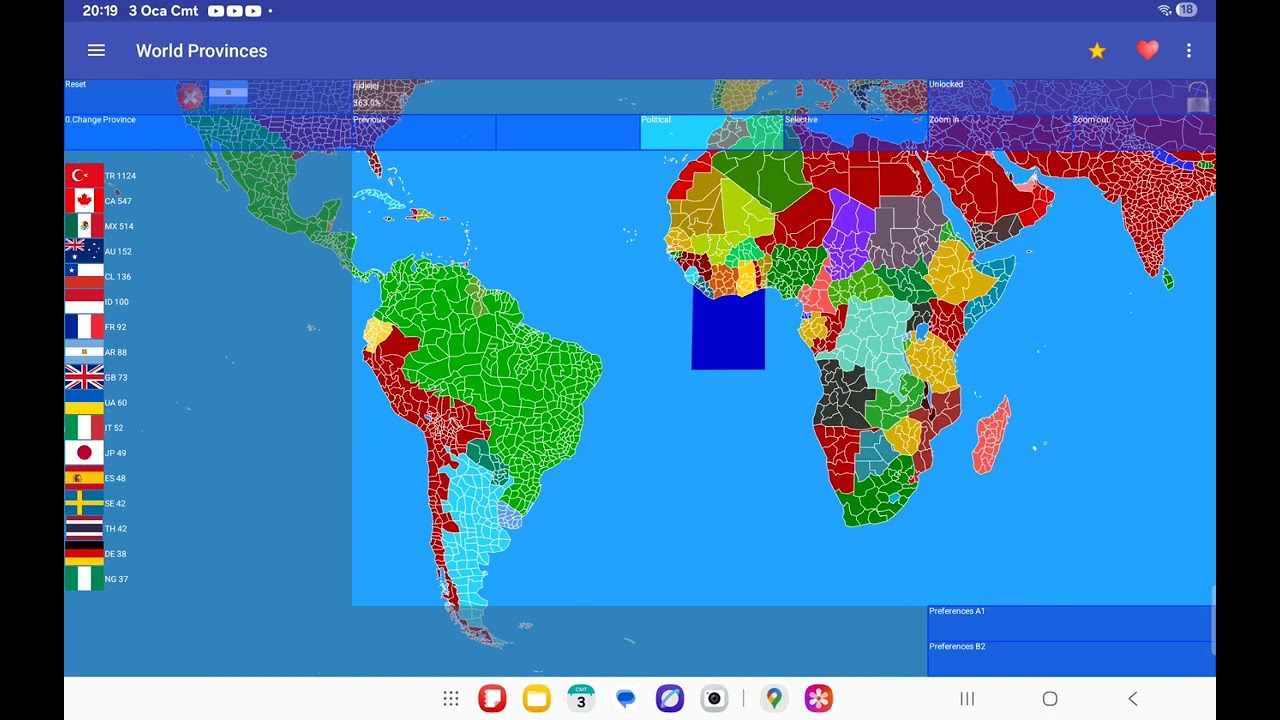This screenshot has height=720, width=1280.
Task: Select the Japan flag in the ranking list
Action: tap(84, 453)
